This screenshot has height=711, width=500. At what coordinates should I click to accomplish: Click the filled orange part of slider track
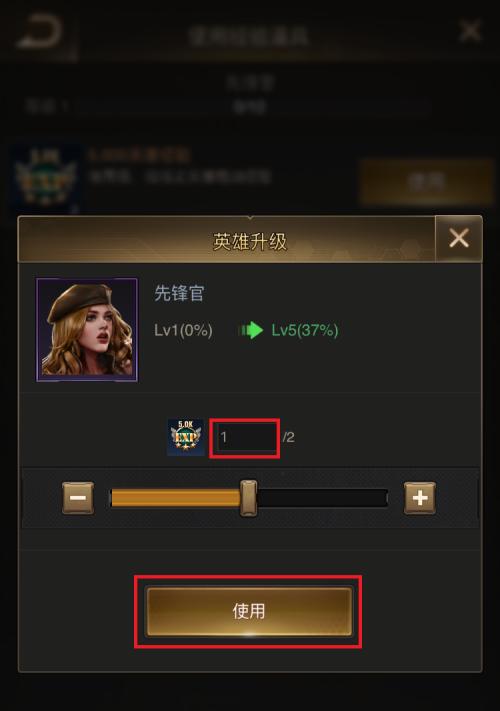(x=176, y=498)
